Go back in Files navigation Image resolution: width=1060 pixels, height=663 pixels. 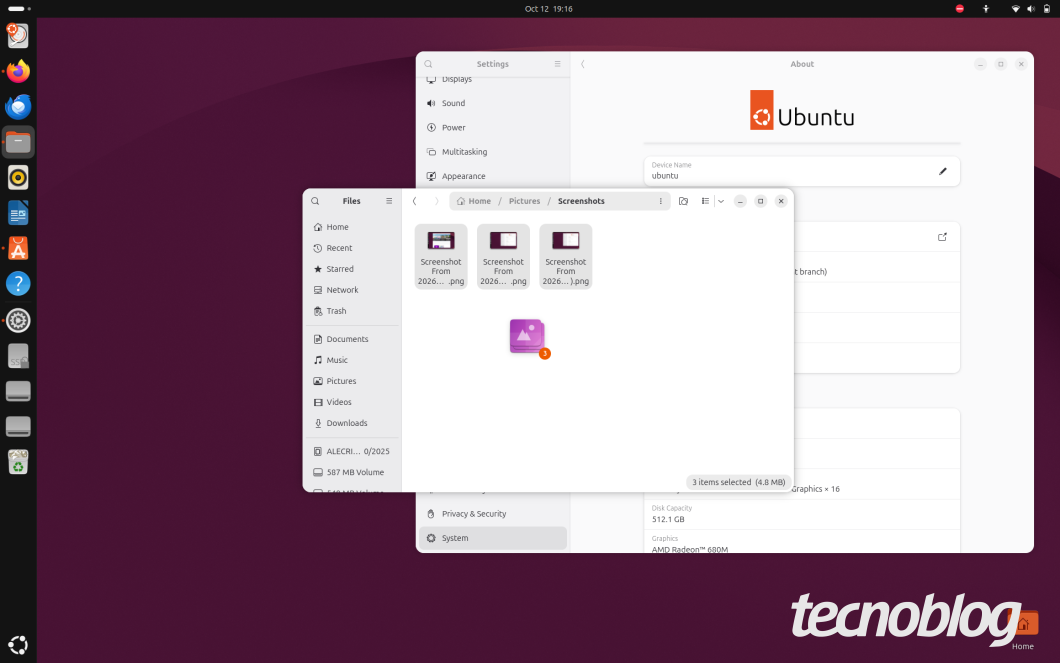coord(414,201)
